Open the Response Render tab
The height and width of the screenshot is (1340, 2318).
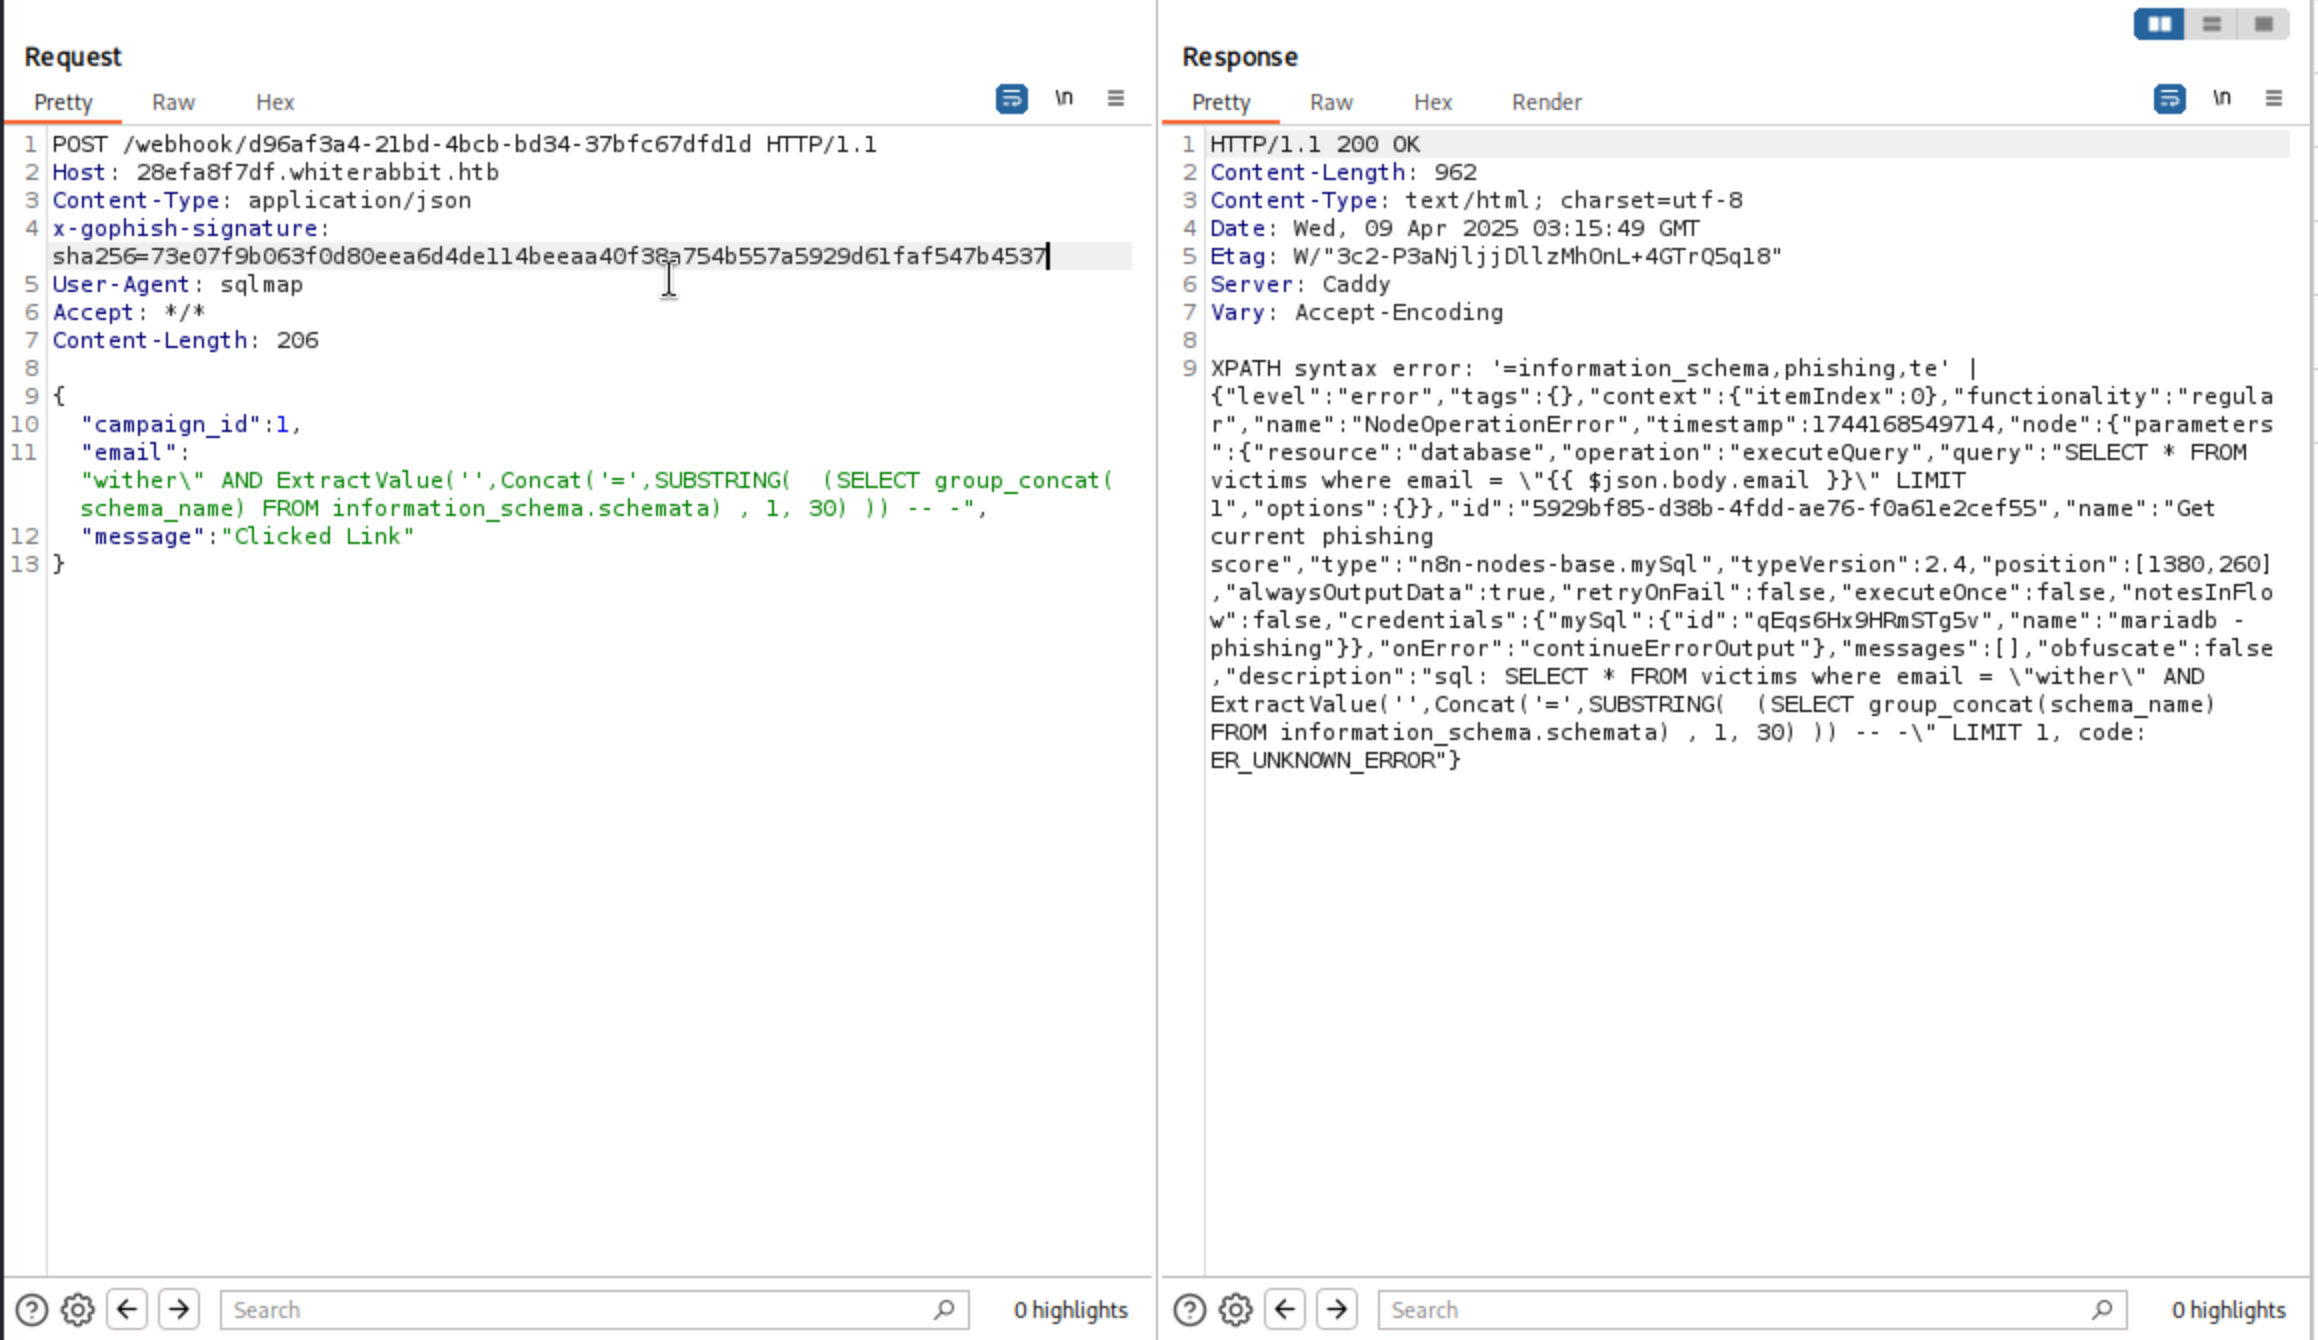pyautogui.click(x=1546, y=102)
